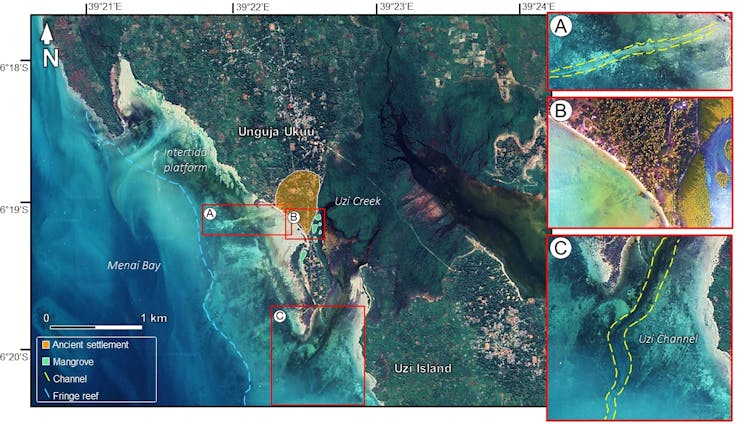Open the inset B beach photo thumbnail

tap(648, 163)
